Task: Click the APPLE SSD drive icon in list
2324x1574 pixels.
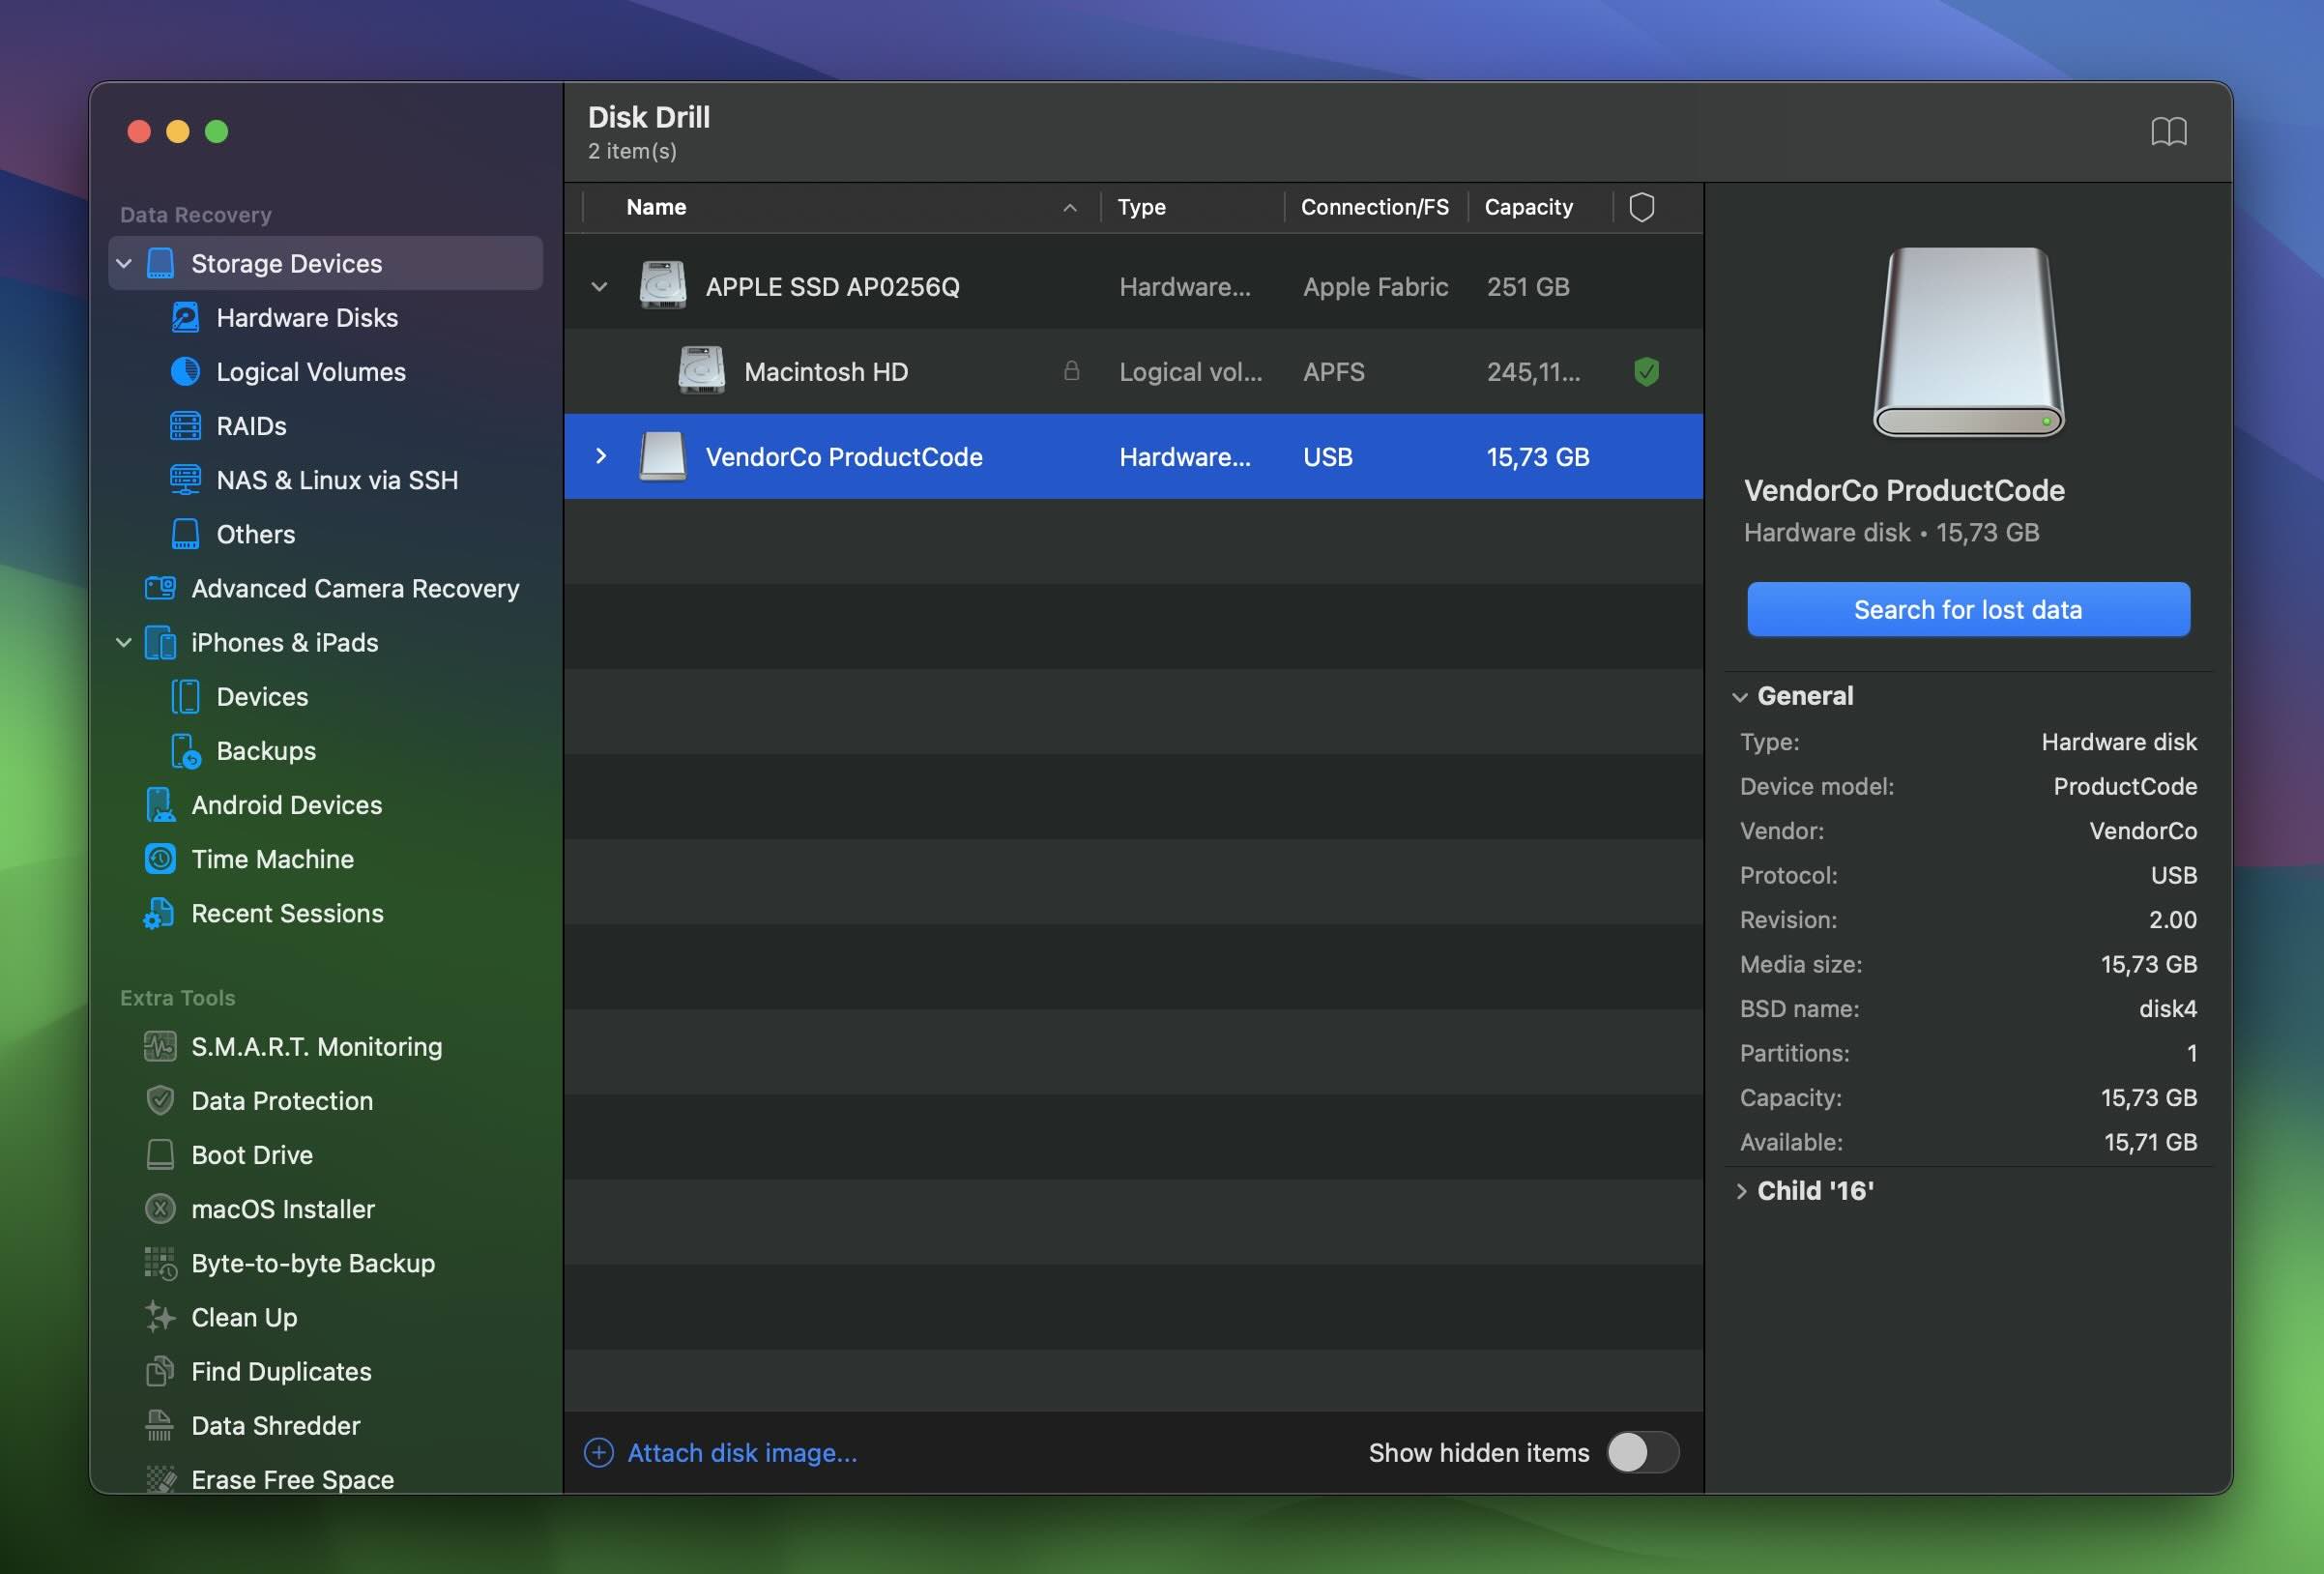Action: 662,285
